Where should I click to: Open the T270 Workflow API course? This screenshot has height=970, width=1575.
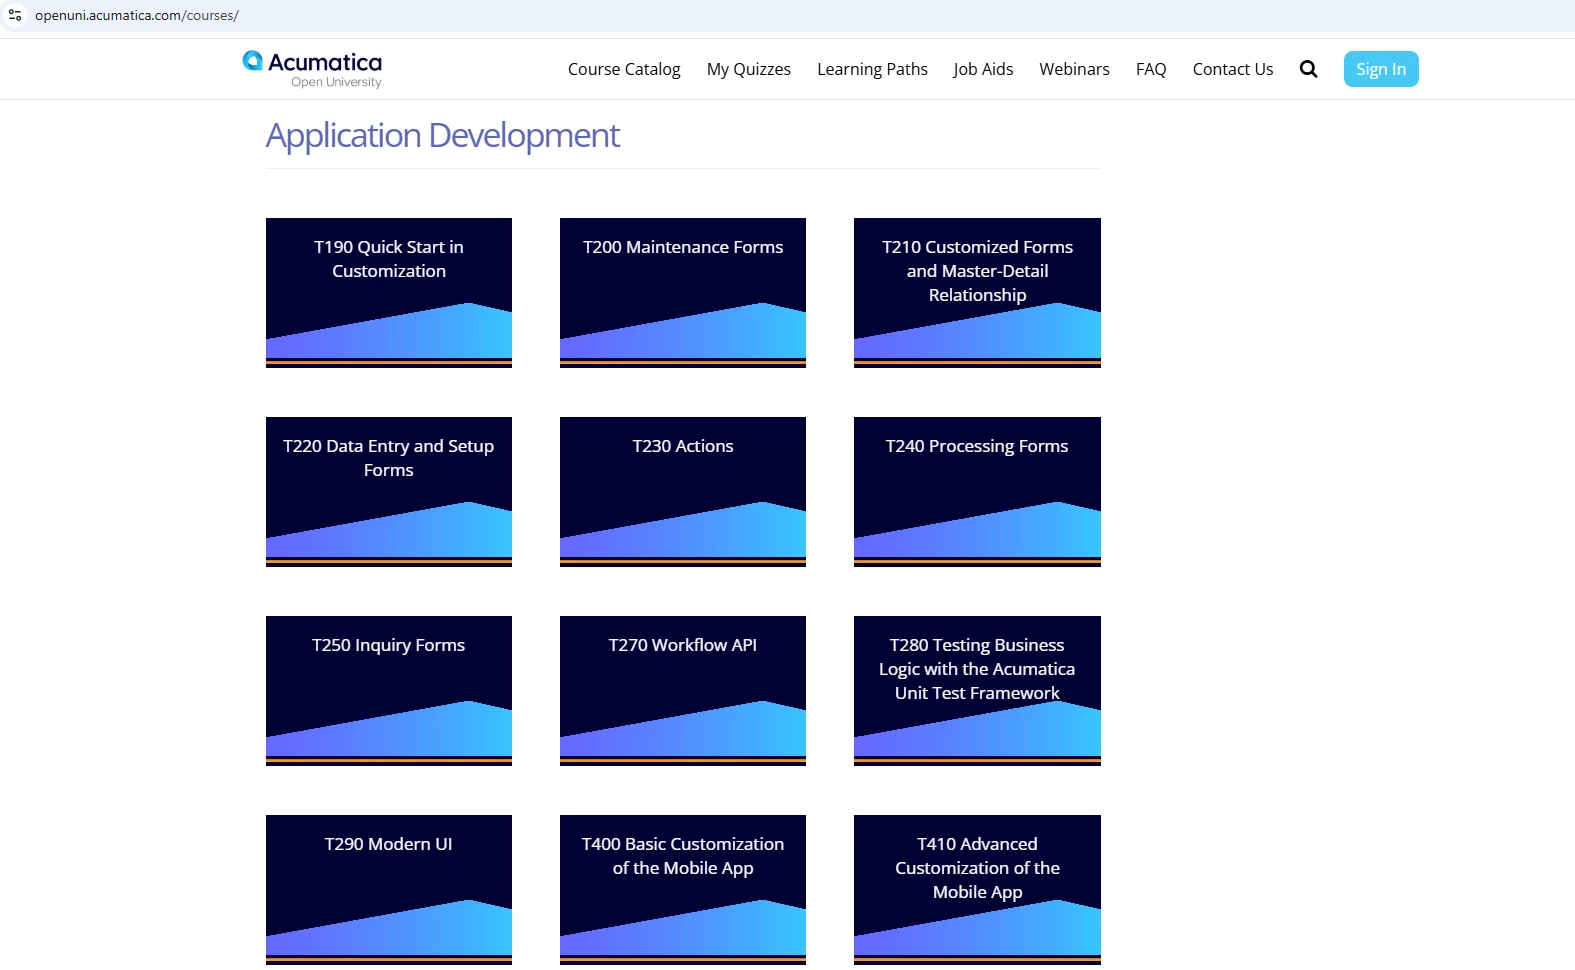pos(683,691)
